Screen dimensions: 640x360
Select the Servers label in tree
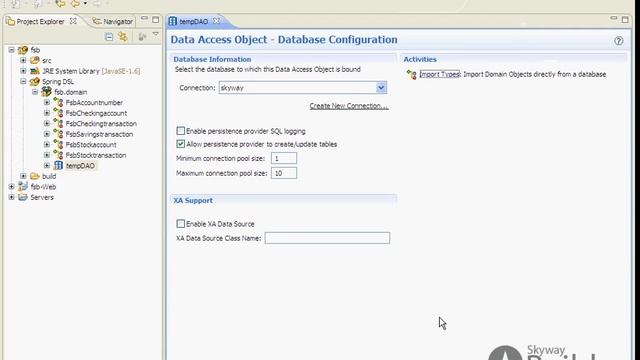42,197
